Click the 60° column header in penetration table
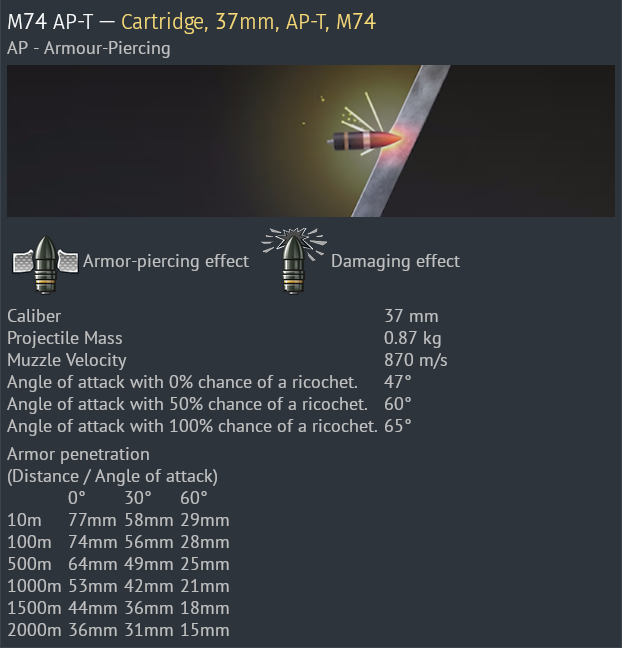This screenshot has width=622, height=648. click(193, 498)
